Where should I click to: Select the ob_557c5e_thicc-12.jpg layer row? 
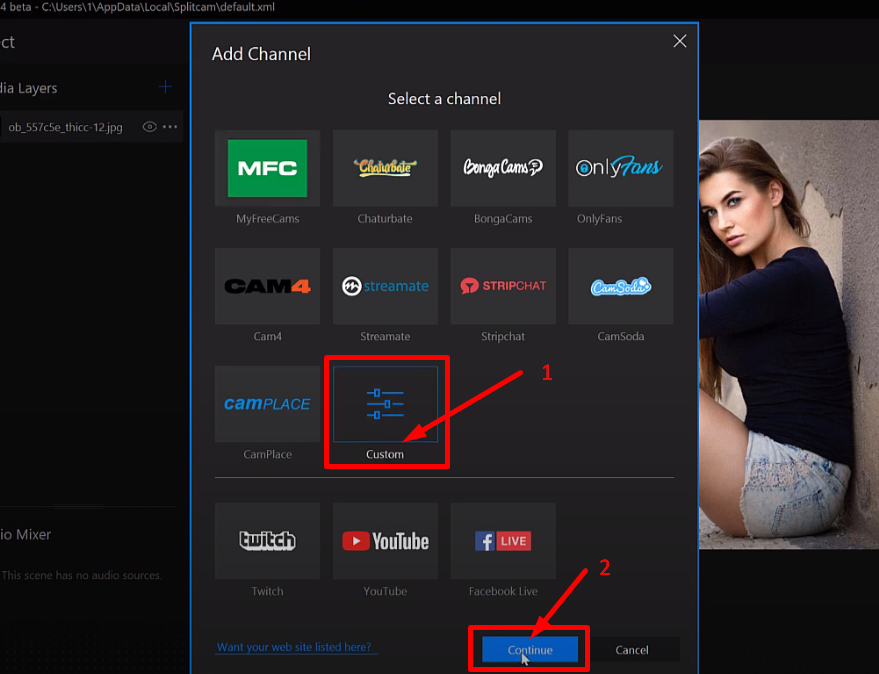tap(91, 127)
